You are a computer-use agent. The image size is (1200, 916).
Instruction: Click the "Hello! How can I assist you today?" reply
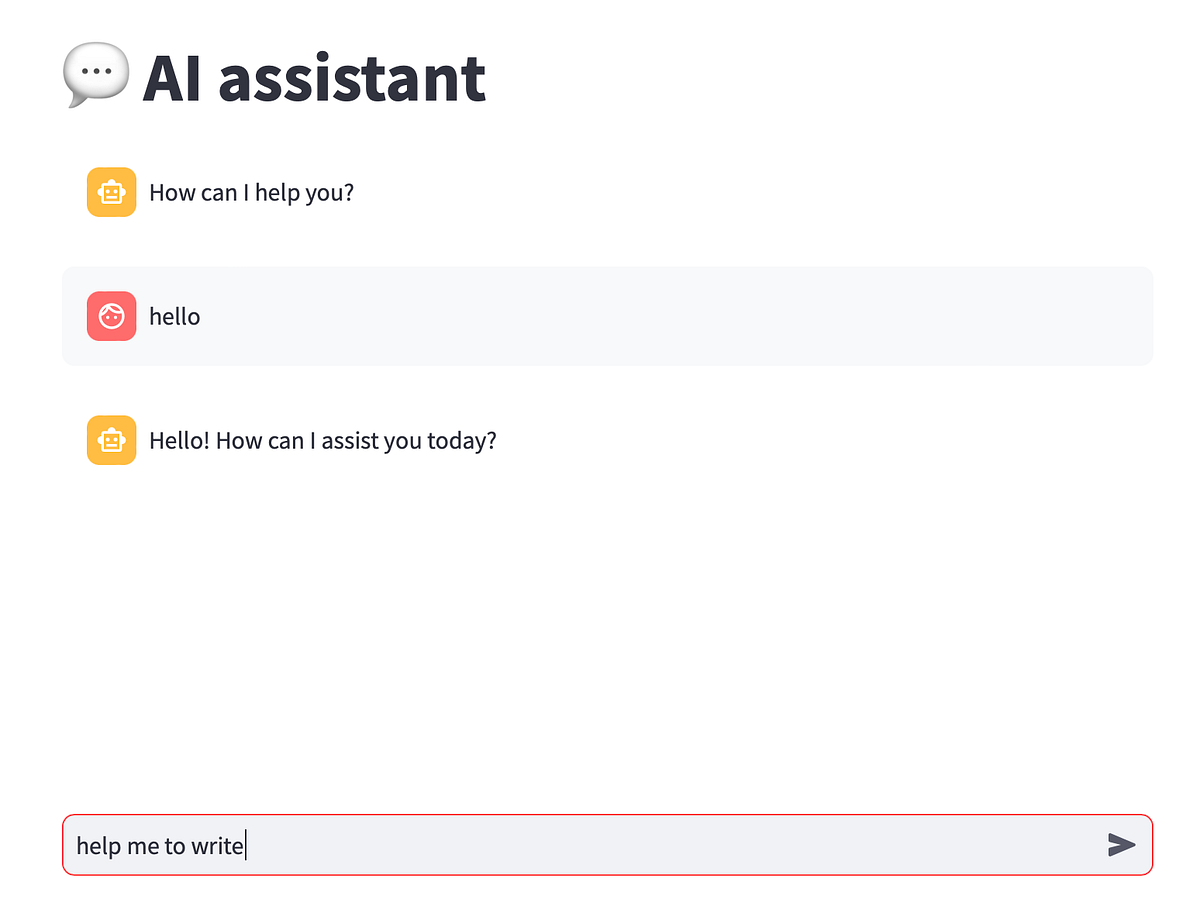pos(322,440)
